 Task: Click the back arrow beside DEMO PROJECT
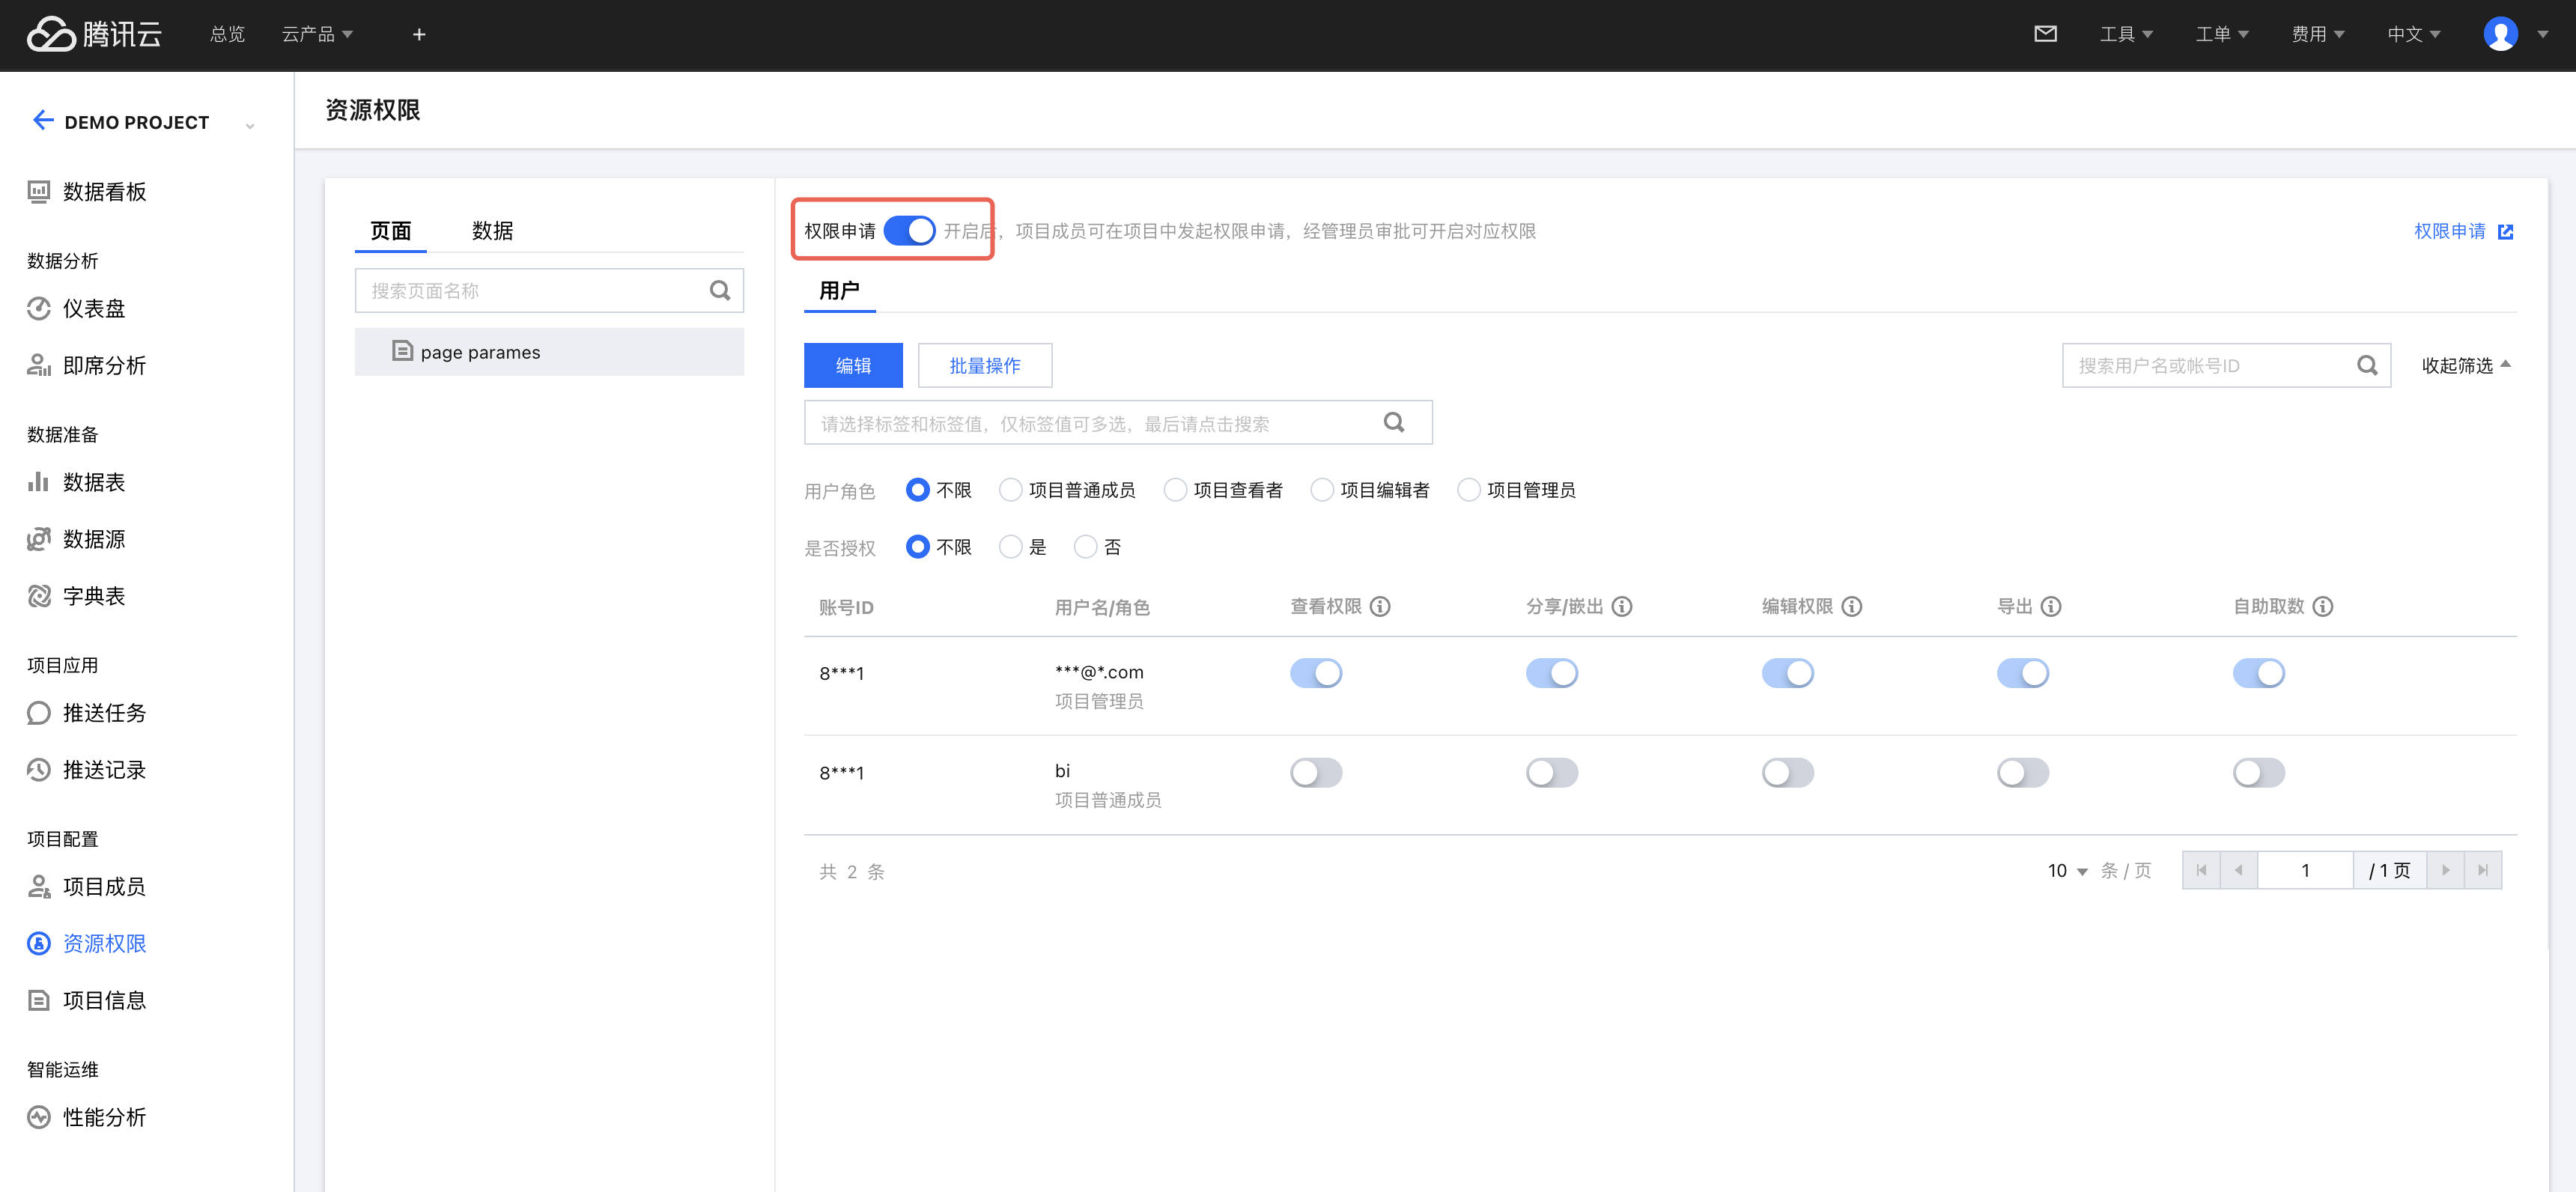click(42, 121)
